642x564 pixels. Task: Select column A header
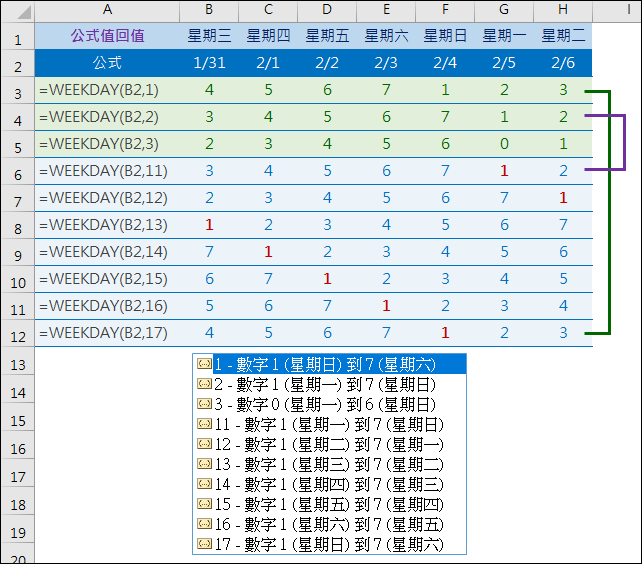[x=107, y=10]
